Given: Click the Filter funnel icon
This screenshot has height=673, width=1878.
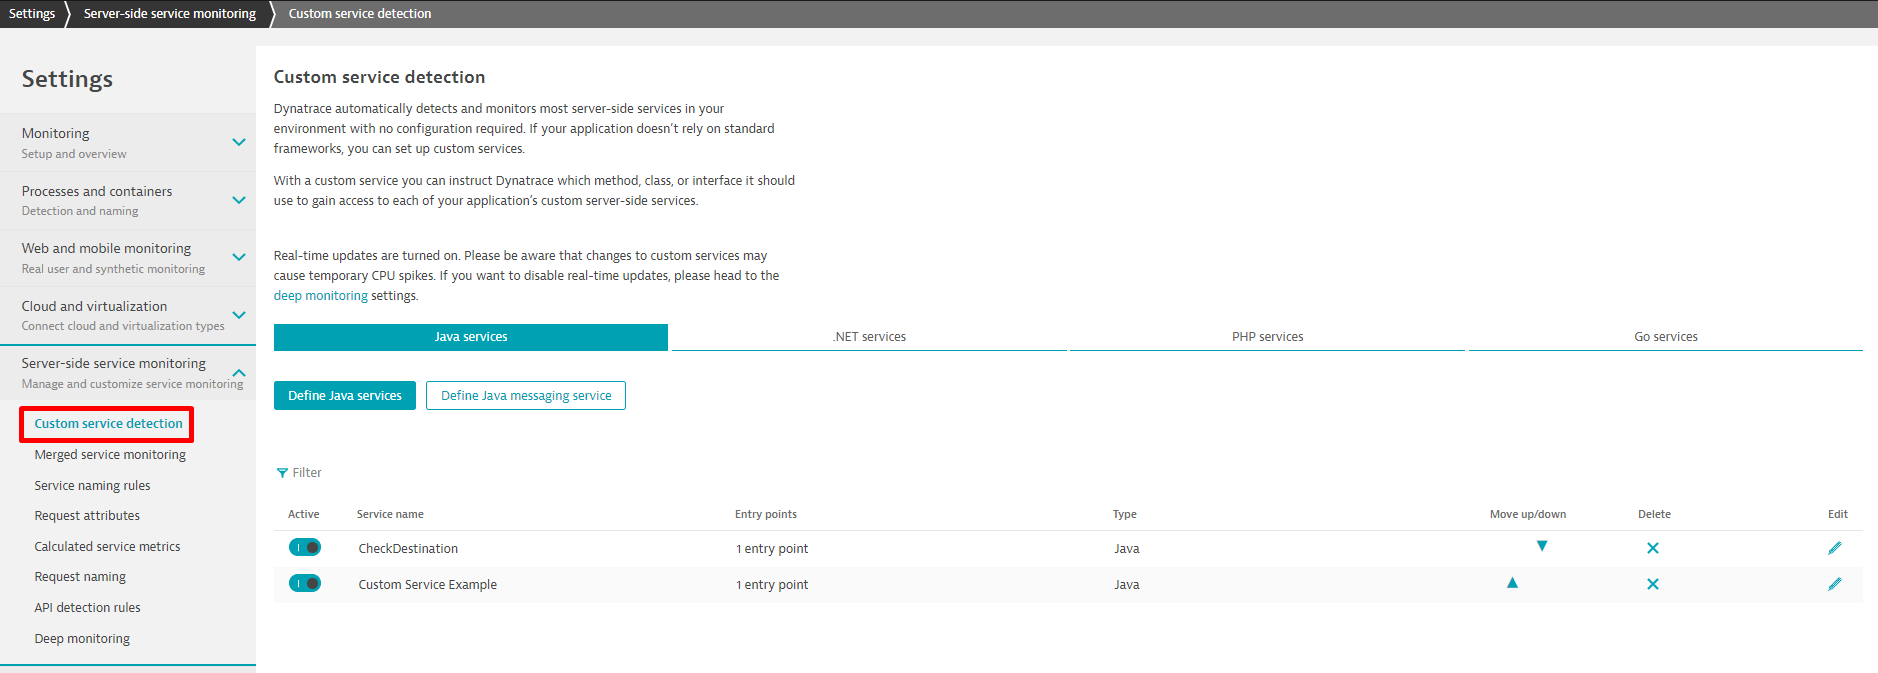Looking at the screenshot, I should [x=282, y=473].
